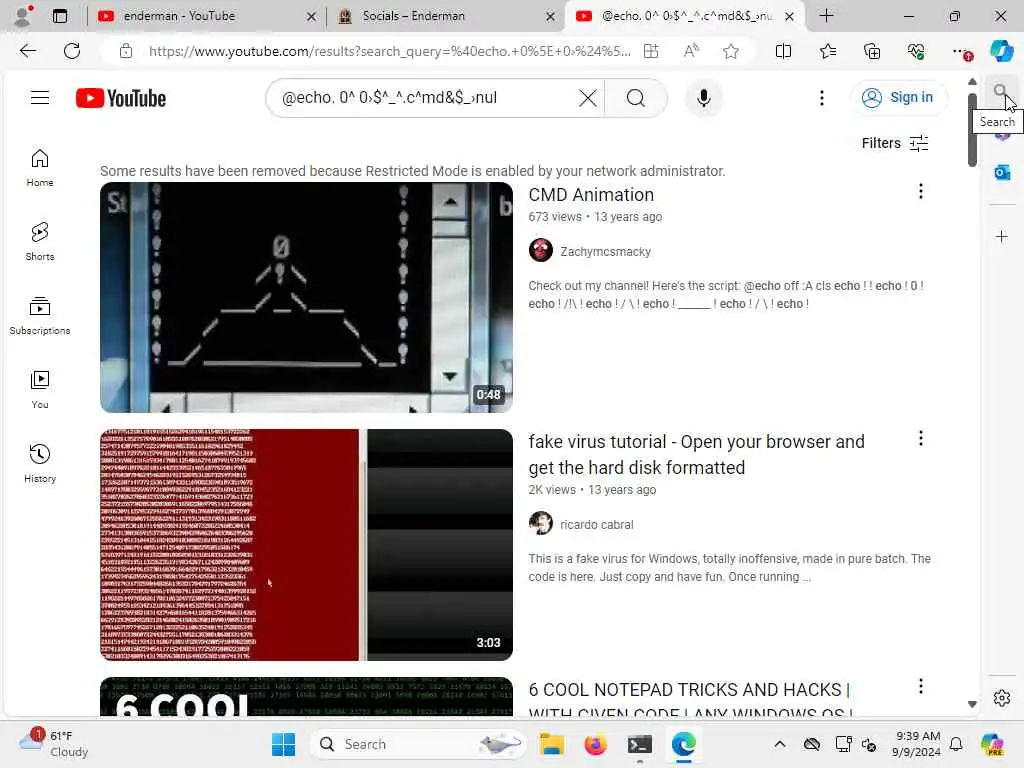Click the Sign in button
Image resolution: width=1024 pixels, height=768 pixels.
click(x=898, y=98)
